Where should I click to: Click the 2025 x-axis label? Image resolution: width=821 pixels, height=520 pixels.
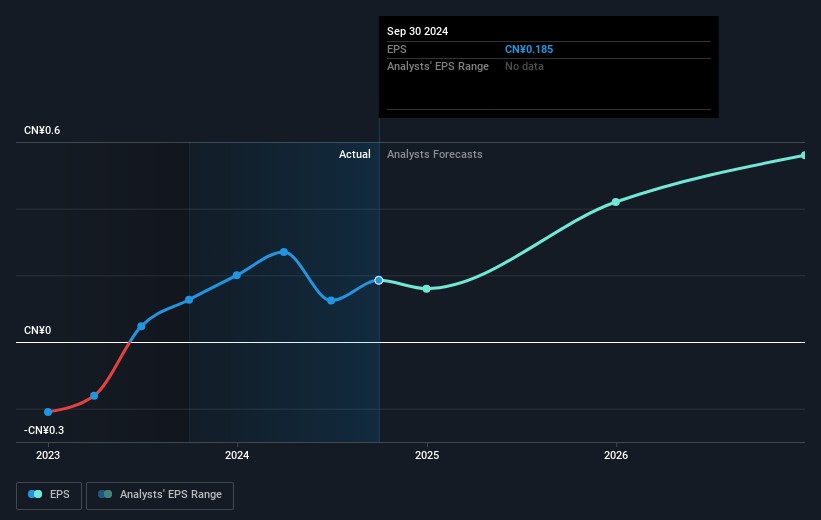(427, 456)
